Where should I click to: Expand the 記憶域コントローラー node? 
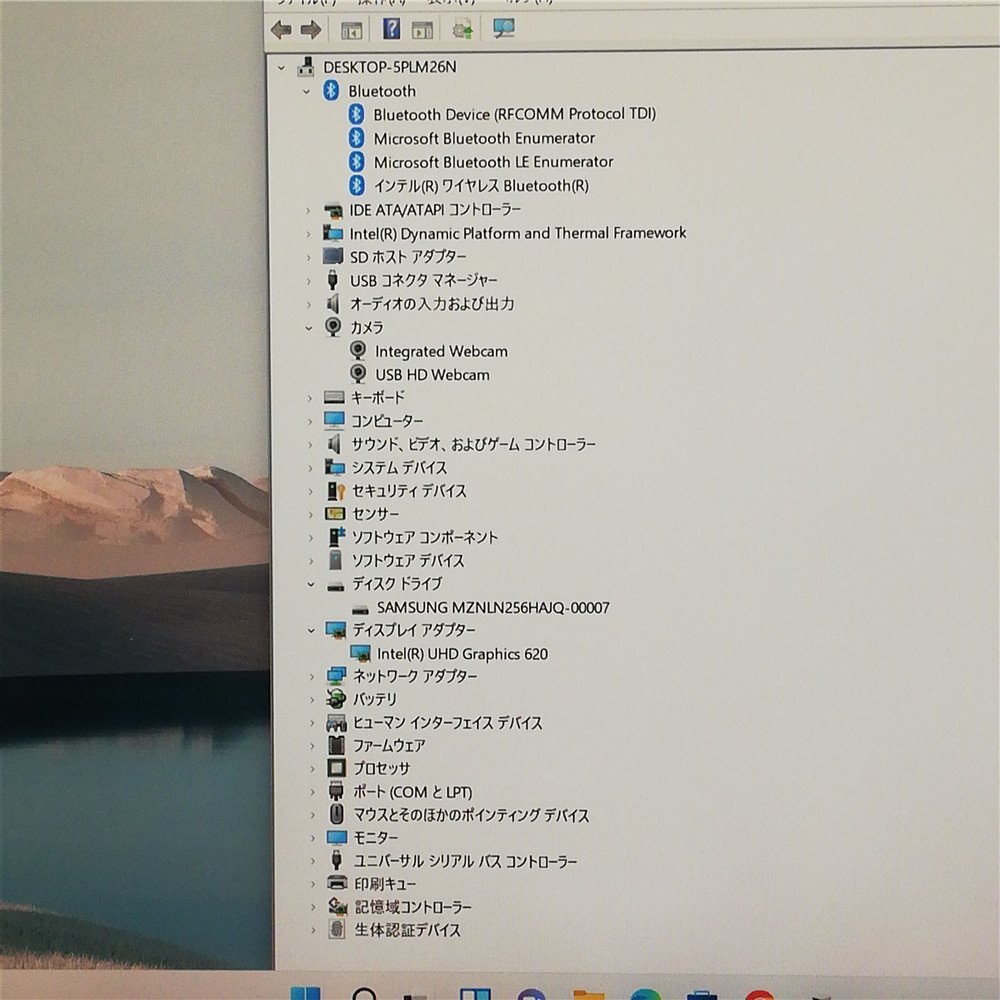pos(312,908)
